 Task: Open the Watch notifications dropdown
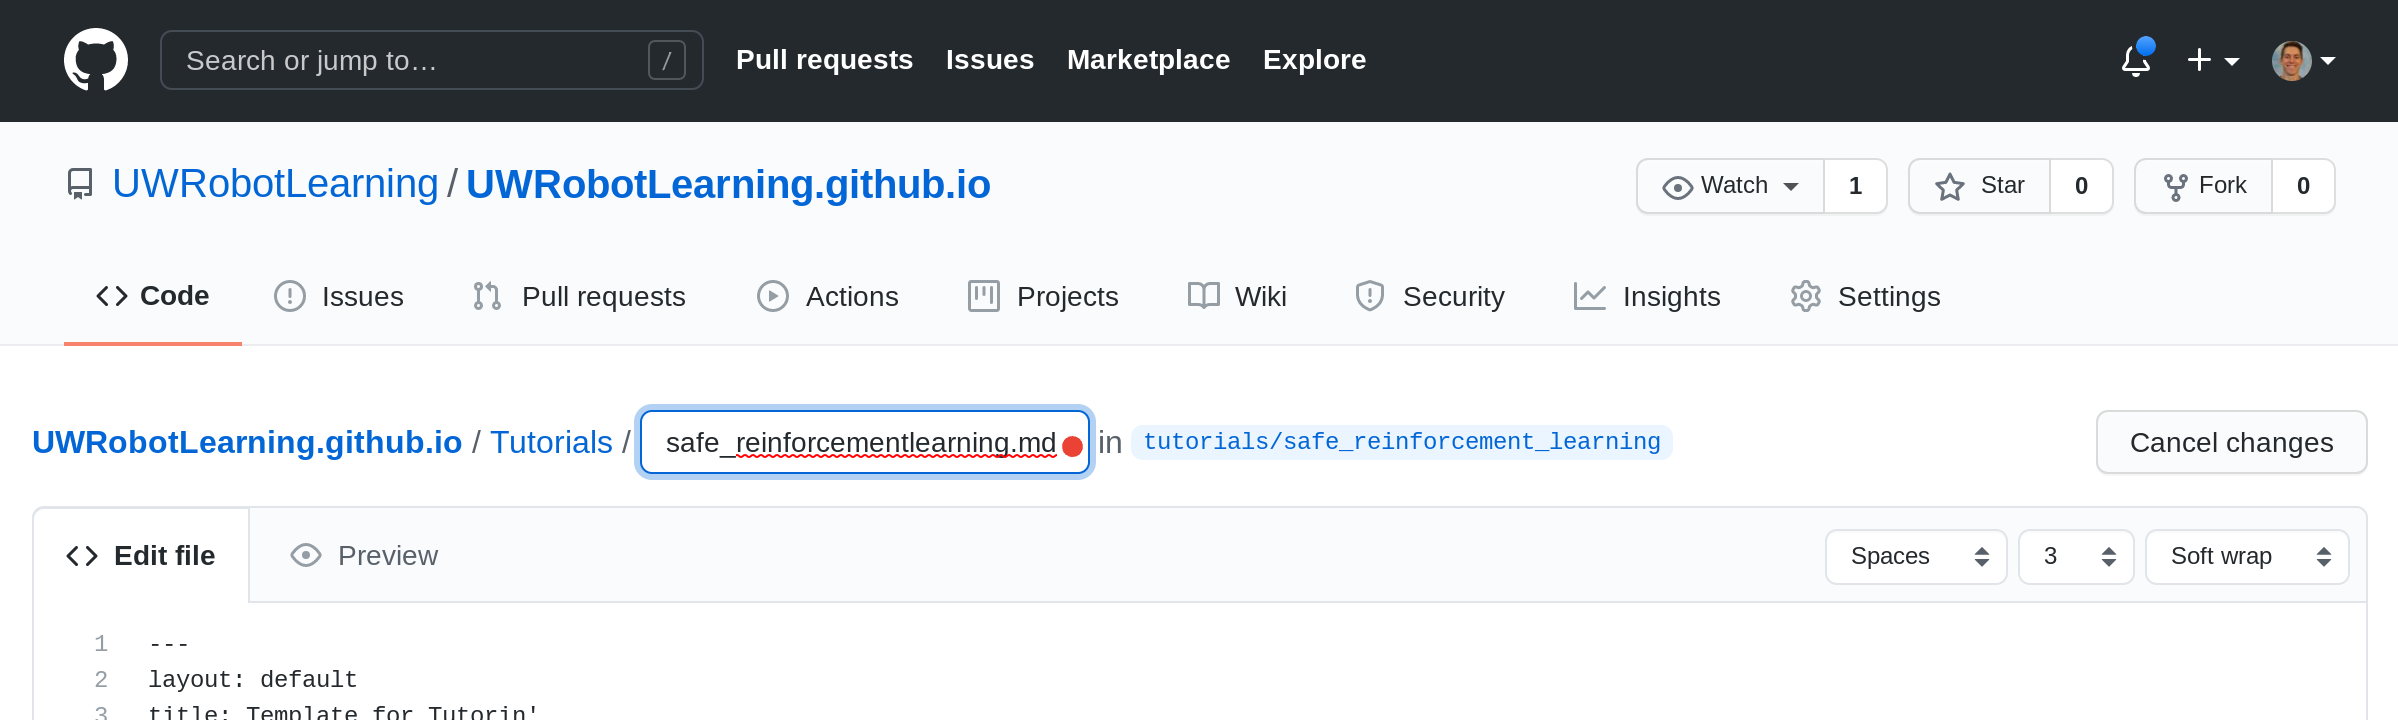point(1730,186)
